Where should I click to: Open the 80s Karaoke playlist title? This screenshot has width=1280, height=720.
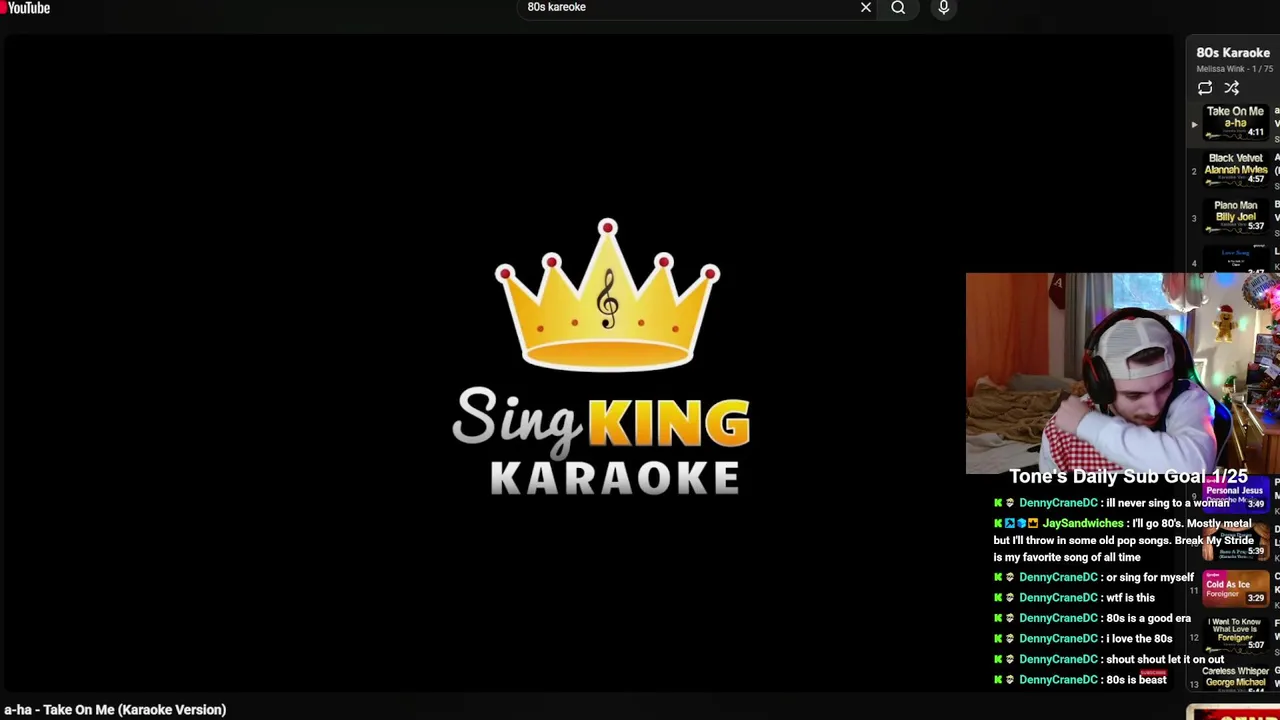[x=1233, y=53]
